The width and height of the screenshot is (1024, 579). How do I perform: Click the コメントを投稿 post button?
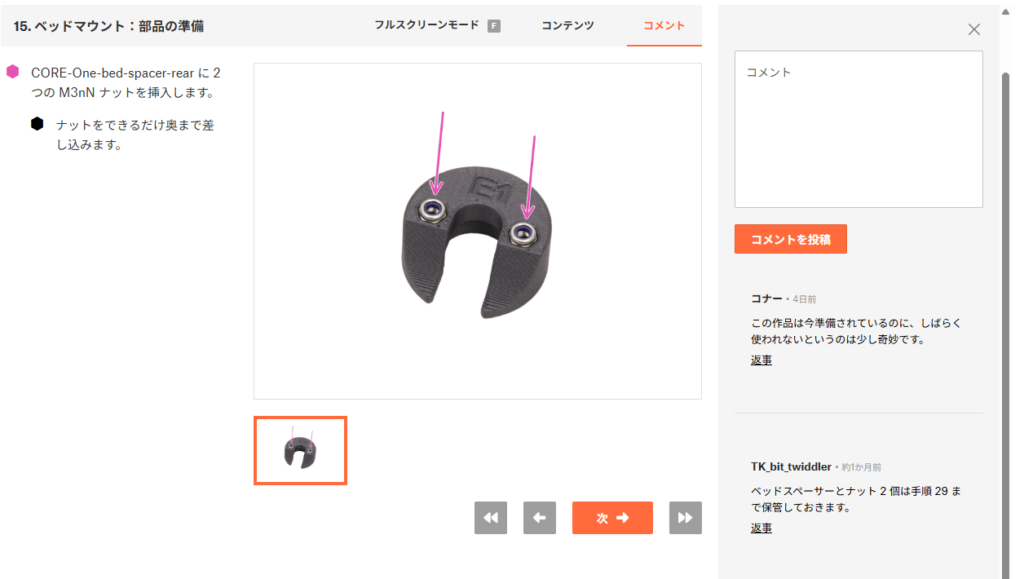pyautogui.click(x=790, y=239)
